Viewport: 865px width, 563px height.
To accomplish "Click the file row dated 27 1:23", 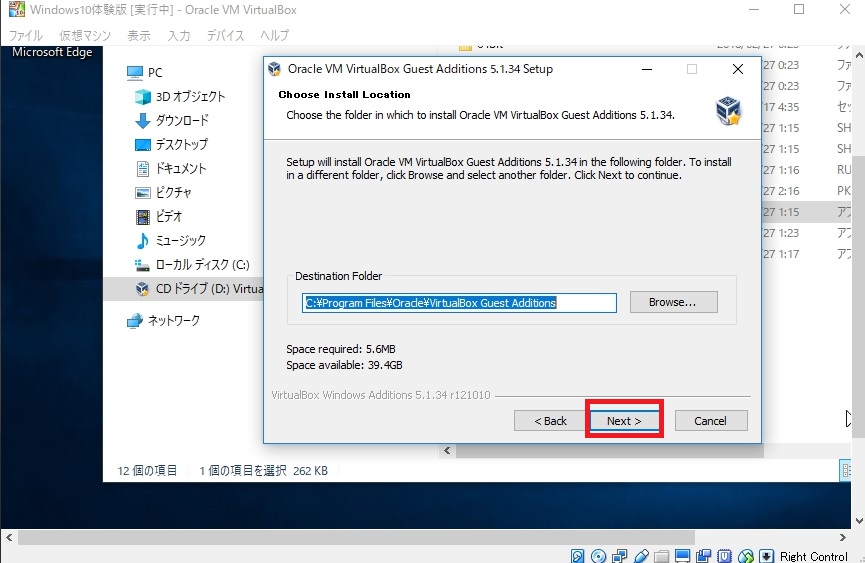I will 806,233.
